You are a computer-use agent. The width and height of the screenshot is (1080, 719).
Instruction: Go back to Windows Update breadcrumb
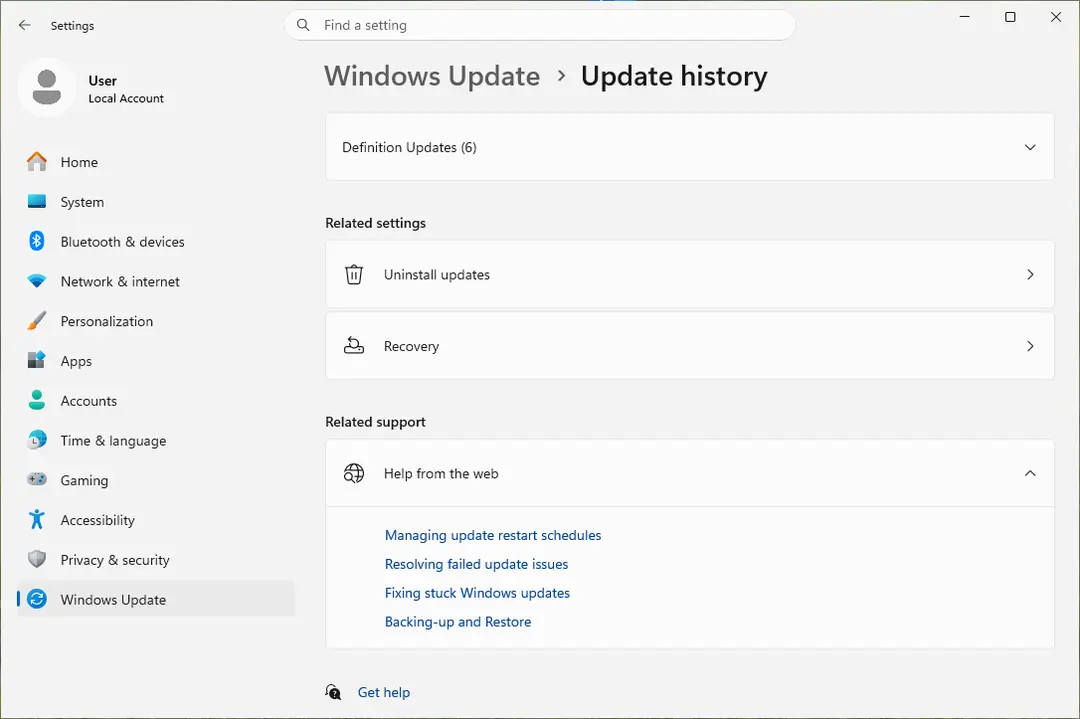point(433,76)
